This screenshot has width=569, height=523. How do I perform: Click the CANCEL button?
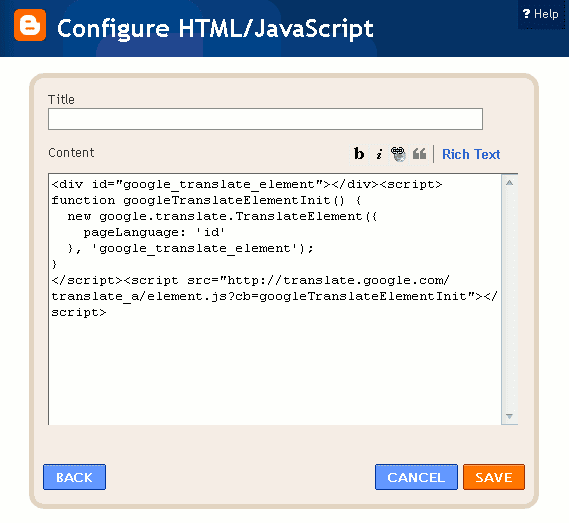click(416, 477)
